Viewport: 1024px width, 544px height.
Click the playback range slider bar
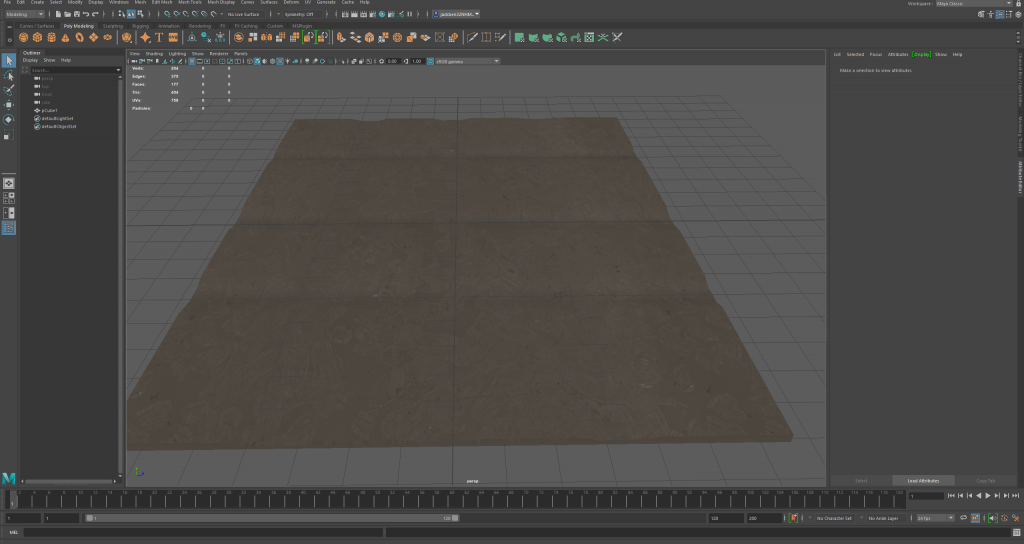pyautogui.click(x=270, y=518)
